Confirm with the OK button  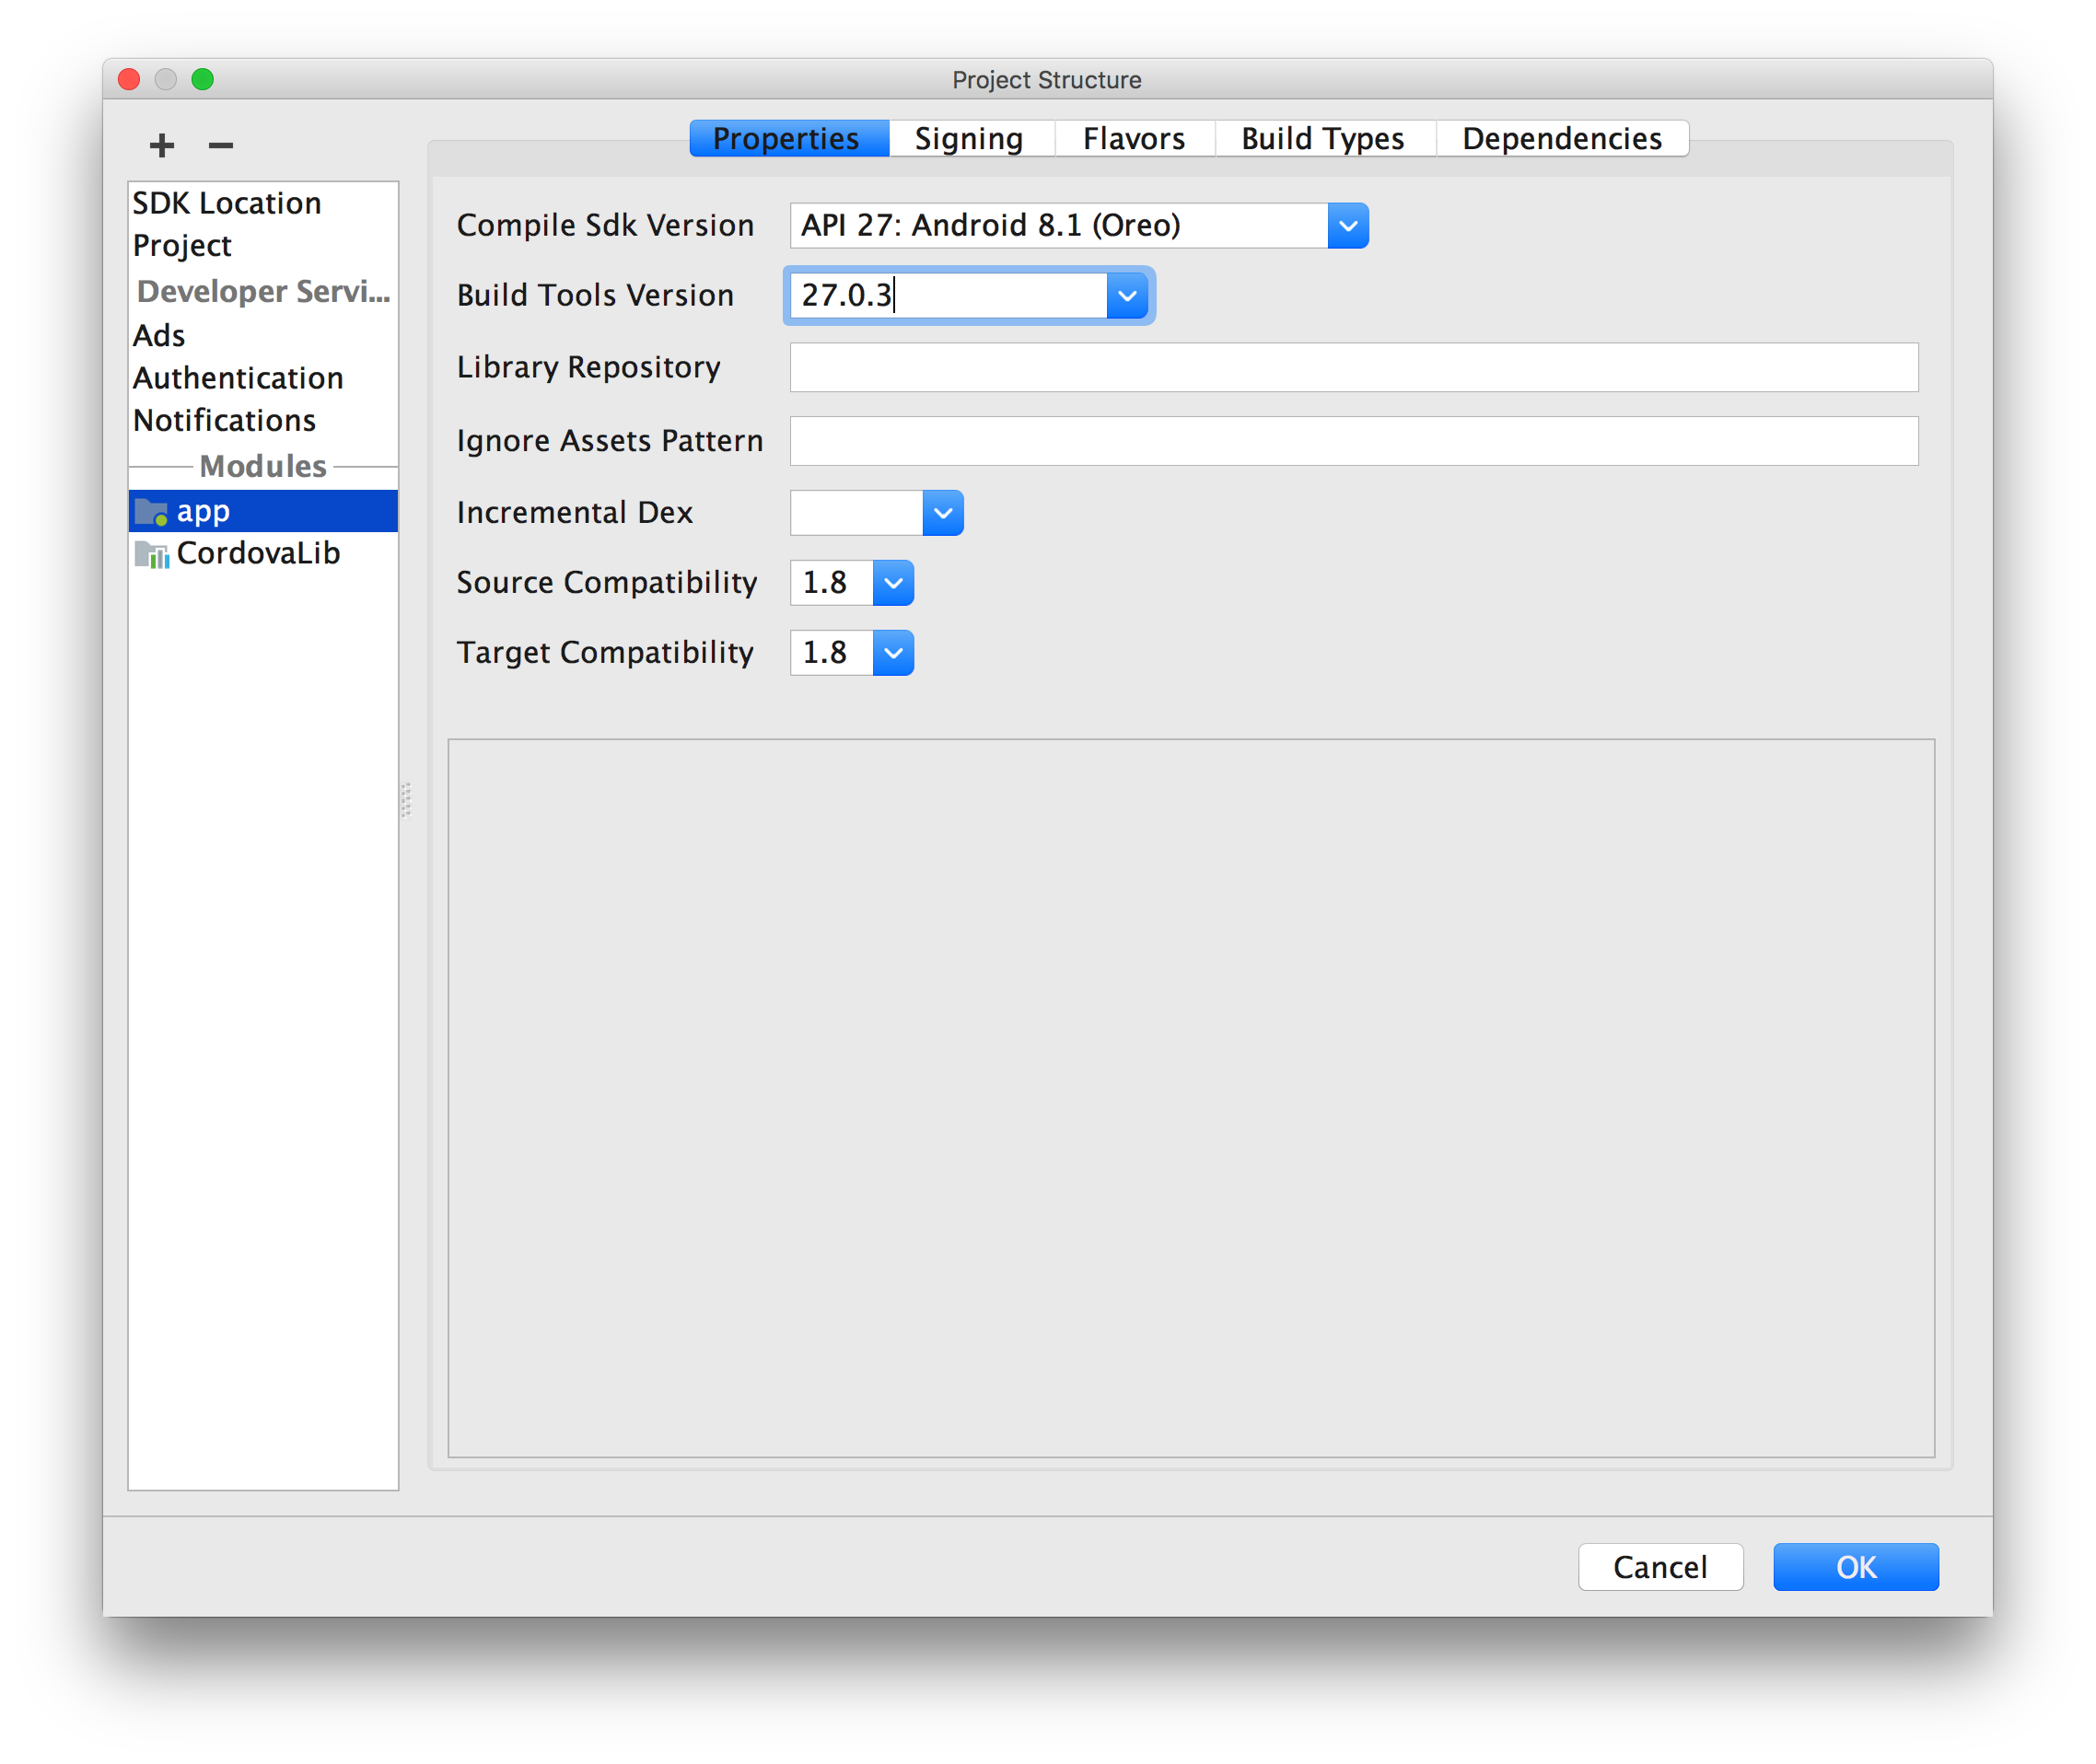pos(1855,1567)
